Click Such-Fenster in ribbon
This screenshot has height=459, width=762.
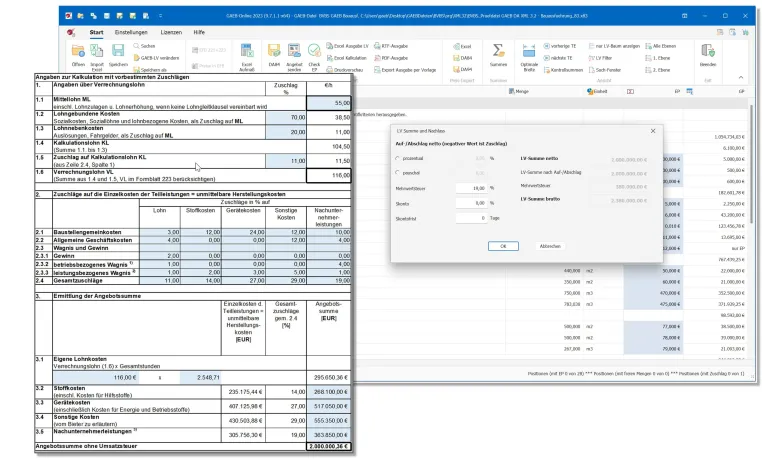(x=605, y=70)
